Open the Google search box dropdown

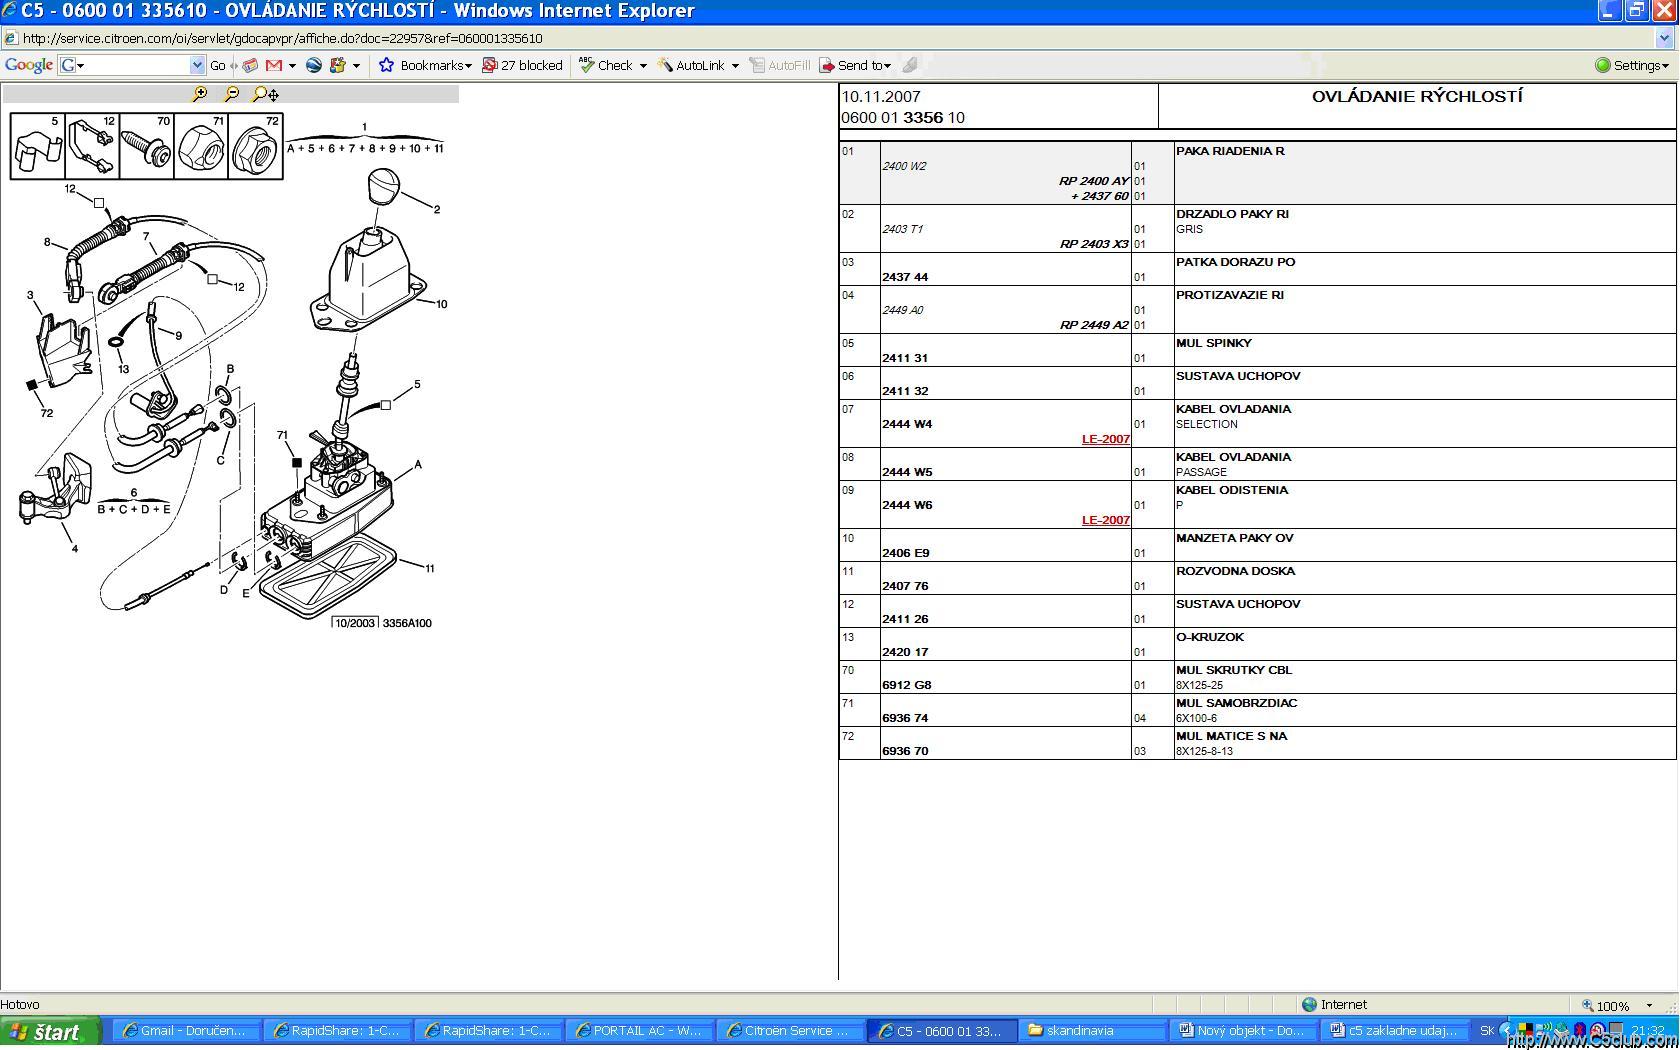[197, 65]
